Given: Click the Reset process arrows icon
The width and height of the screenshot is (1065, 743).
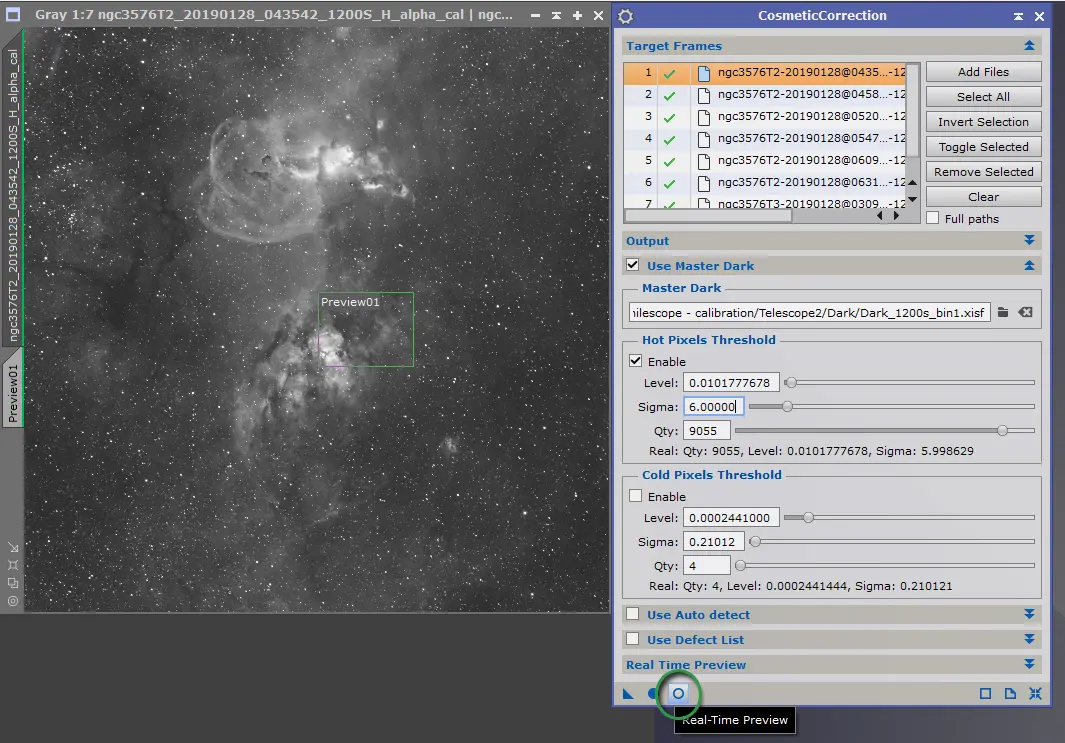Looking at the screenshot, I should coord(1035,693).
